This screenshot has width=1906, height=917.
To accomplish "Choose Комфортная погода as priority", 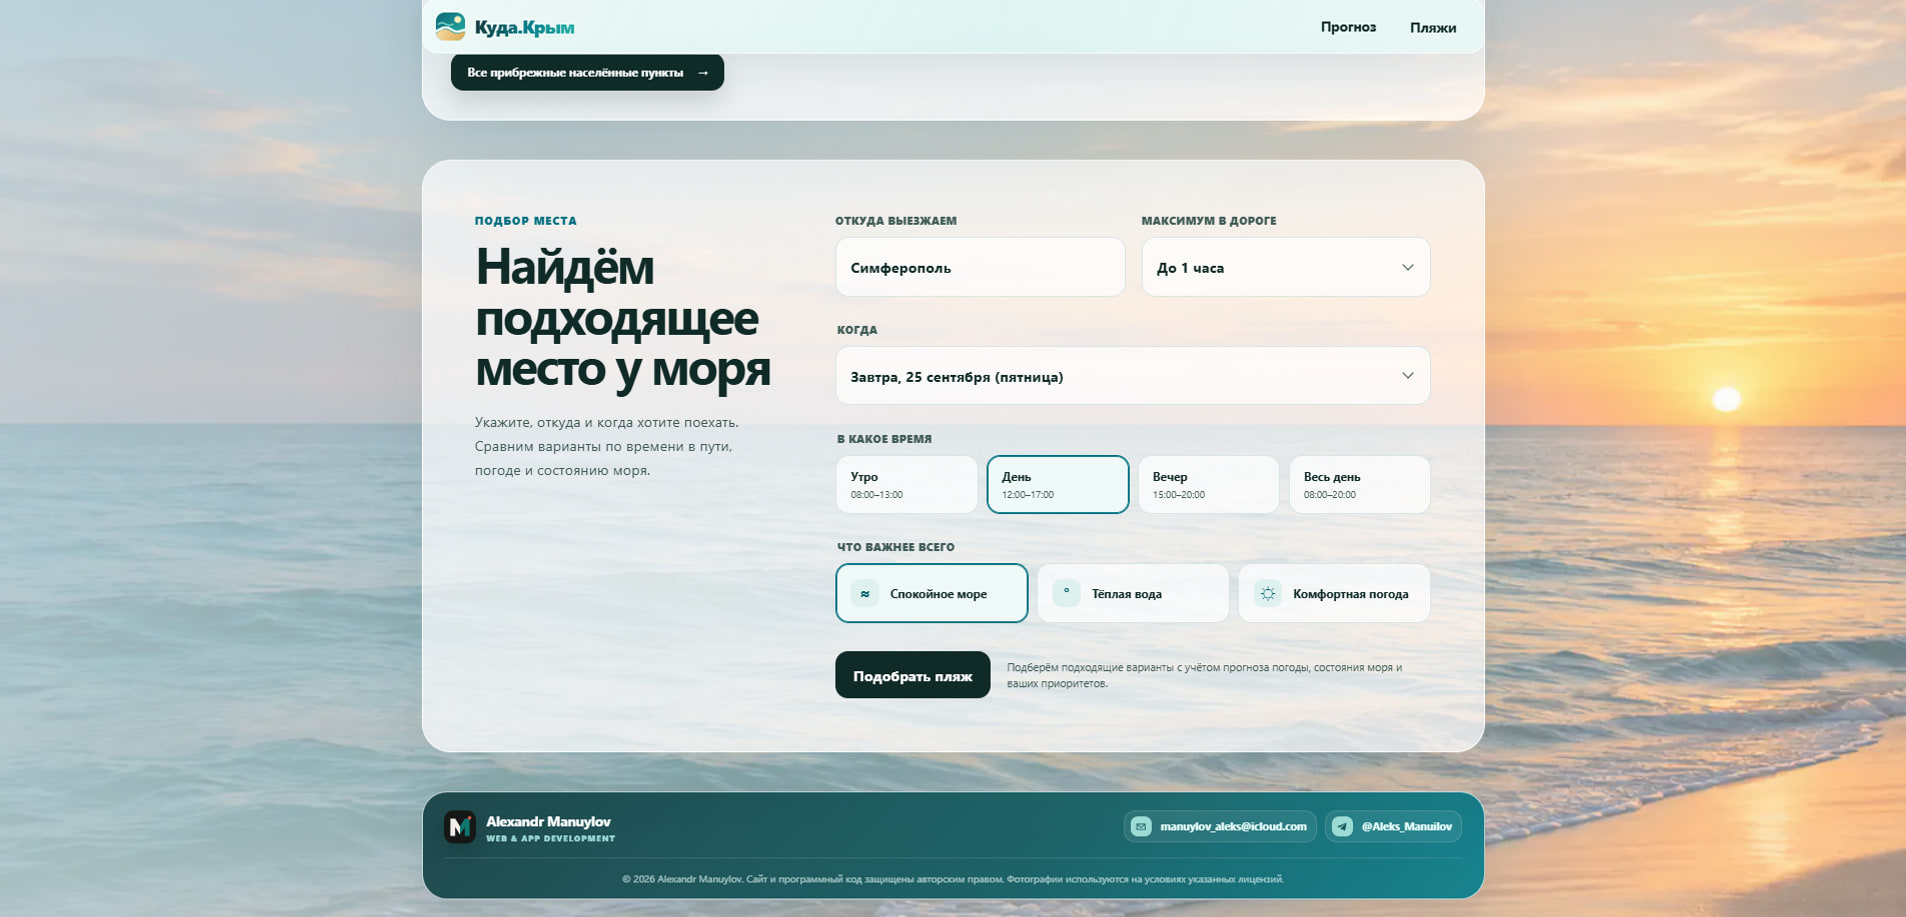I will [x=1334, y=594].
